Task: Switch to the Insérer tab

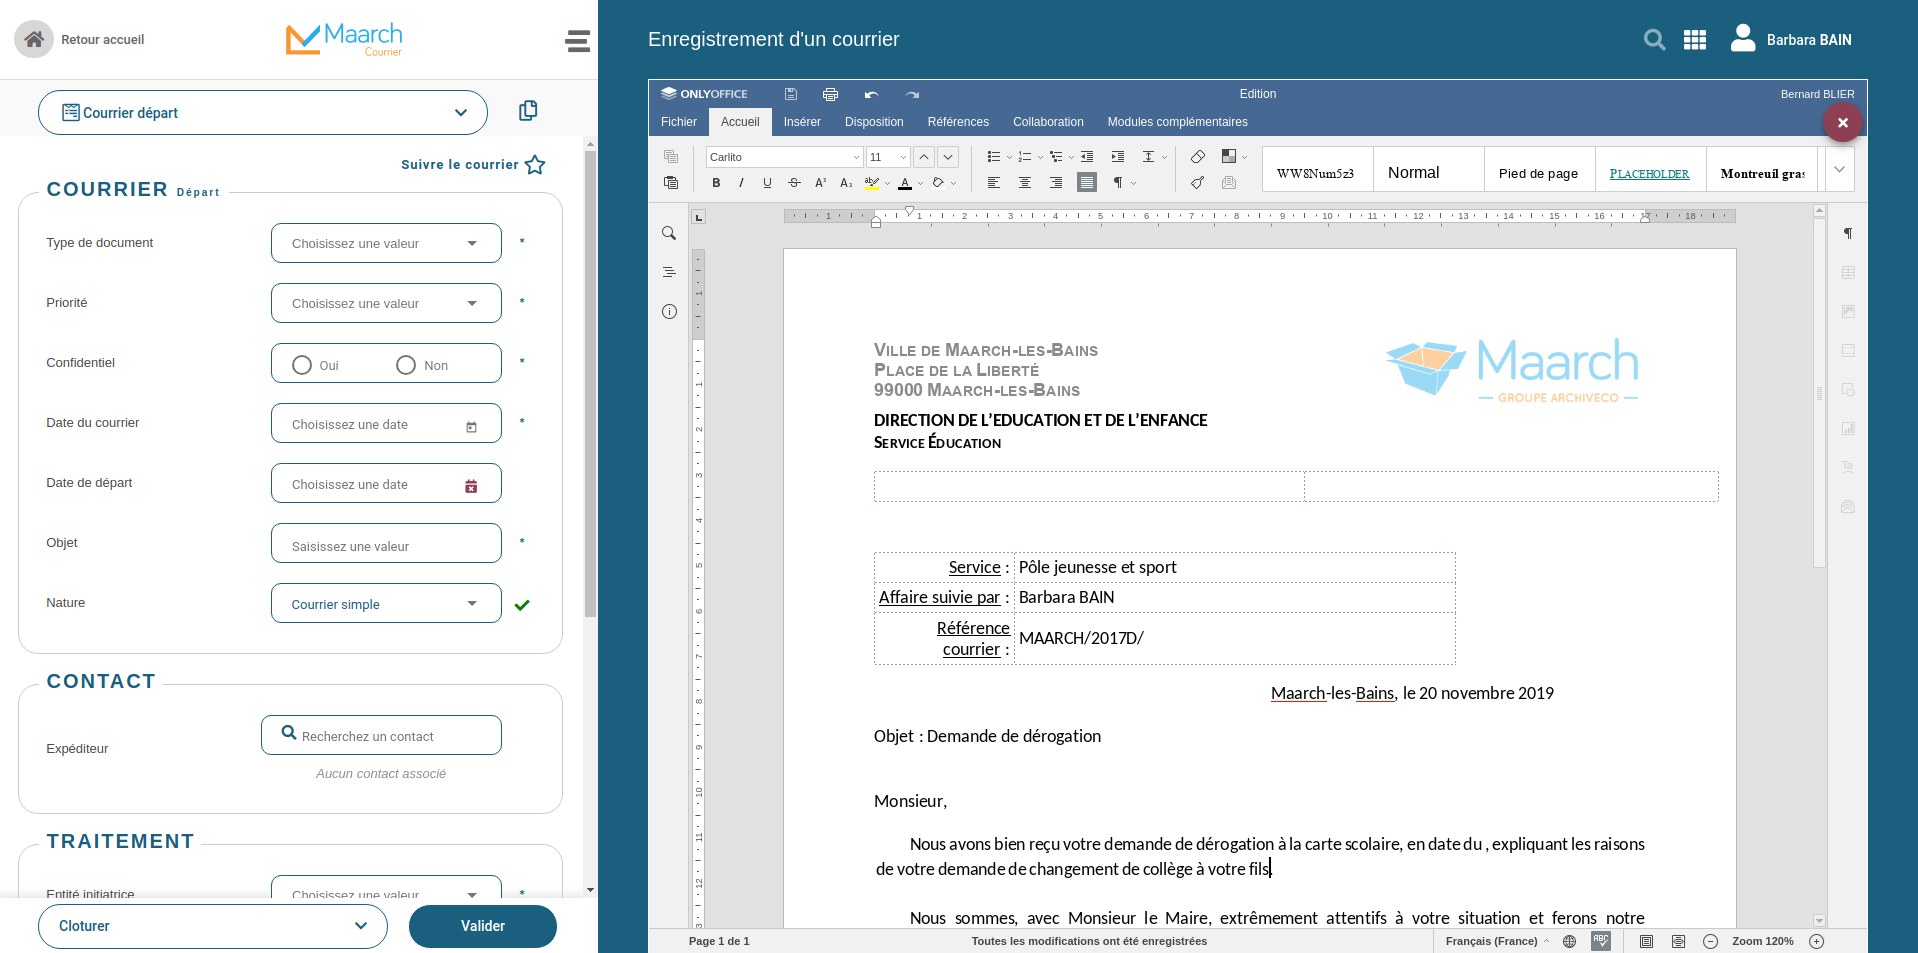Action: (802, 122)
